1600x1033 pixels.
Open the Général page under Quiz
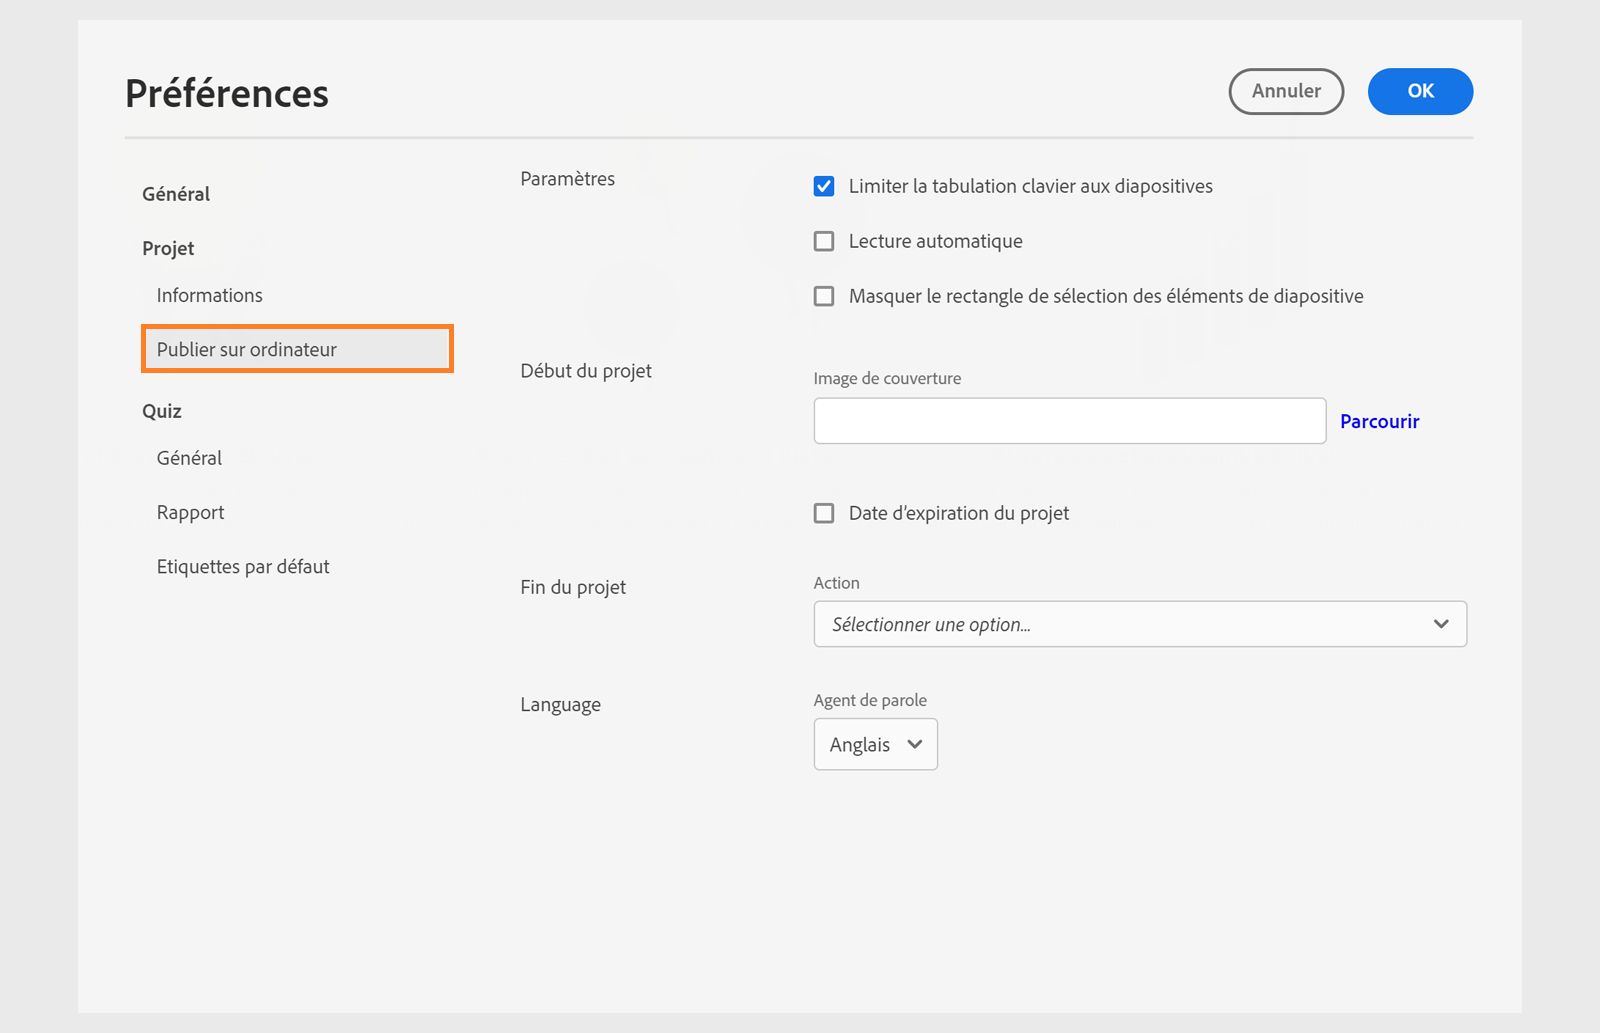(x=190, y=458)
